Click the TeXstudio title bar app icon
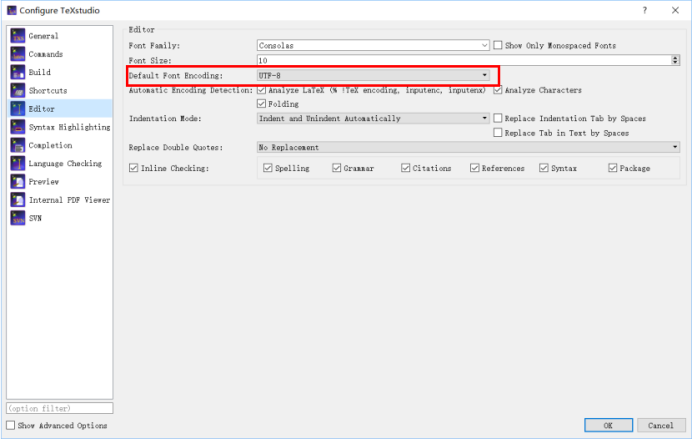The image size is (692, 439). coord(11,10)
